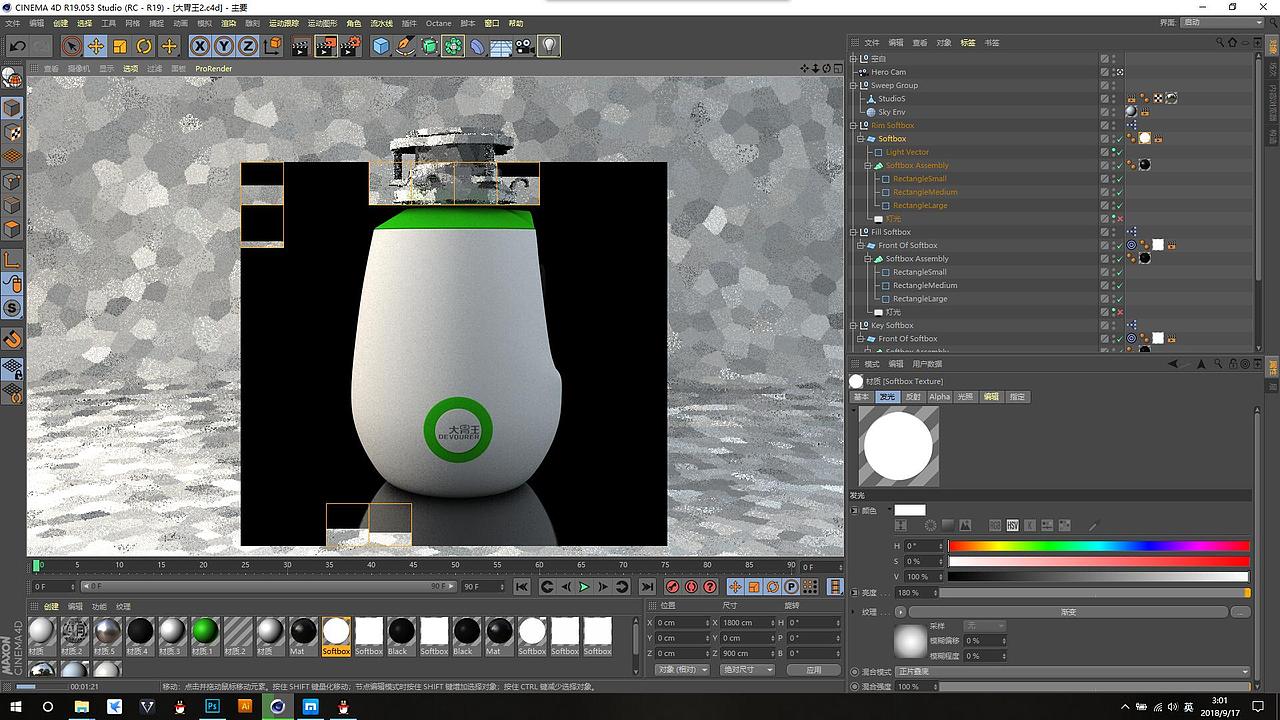Toggle the red X on orange 灯光 row
Image resolution: width=1280 pixels, height=720 pixels.
tap(1120, 219)
